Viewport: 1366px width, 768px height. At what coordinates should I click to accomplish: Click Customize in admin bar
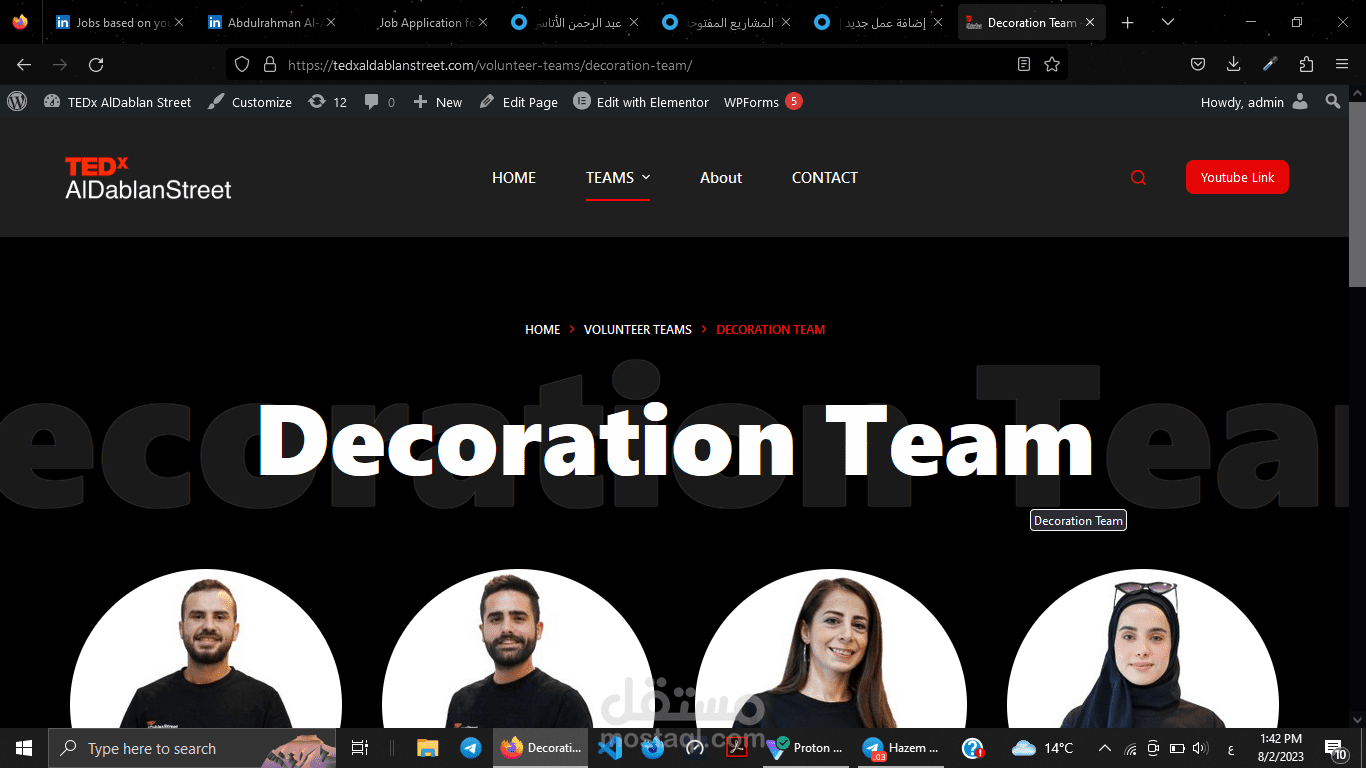point(250,102)
